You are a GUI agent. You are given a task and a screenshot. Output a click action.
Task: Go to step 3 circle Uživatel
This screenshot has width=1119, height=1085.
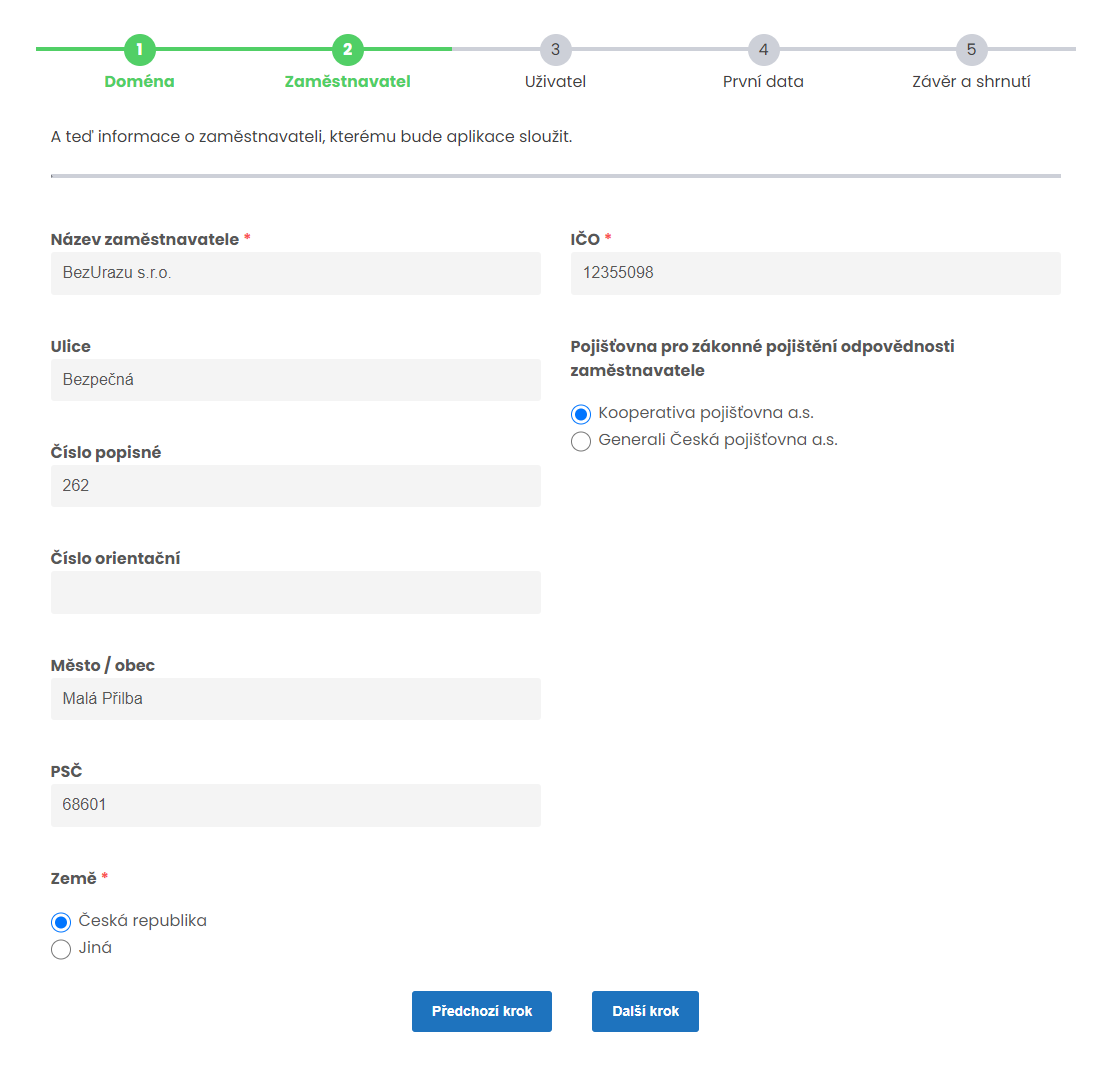tap(555, 49)
